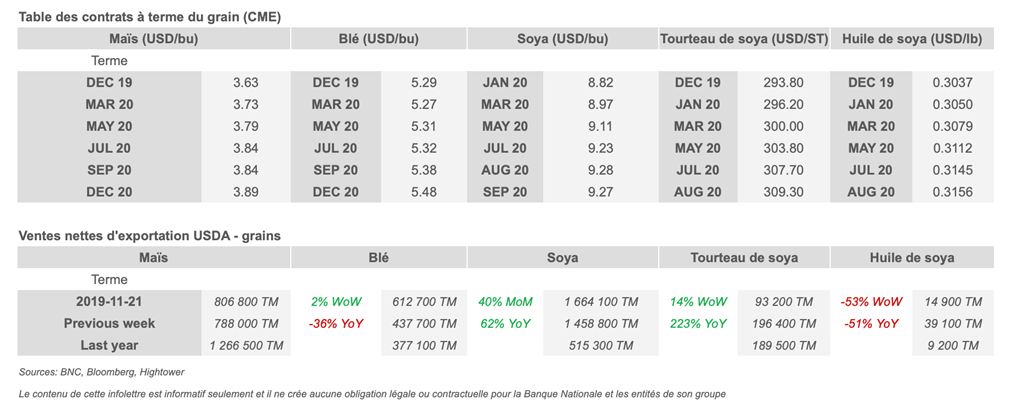Click the 223% YoY soybean meal change
This screenshot has width=1024, height=417.
(x=698, y=324)
